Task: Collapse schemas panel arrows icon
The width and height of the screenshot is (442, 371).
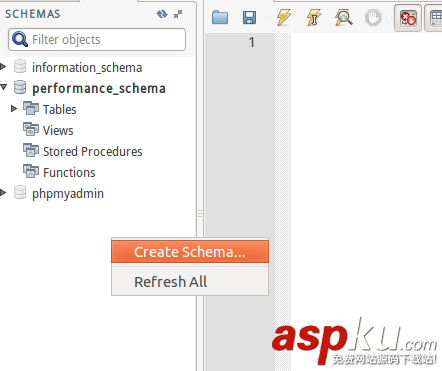Action: point(178,14)
